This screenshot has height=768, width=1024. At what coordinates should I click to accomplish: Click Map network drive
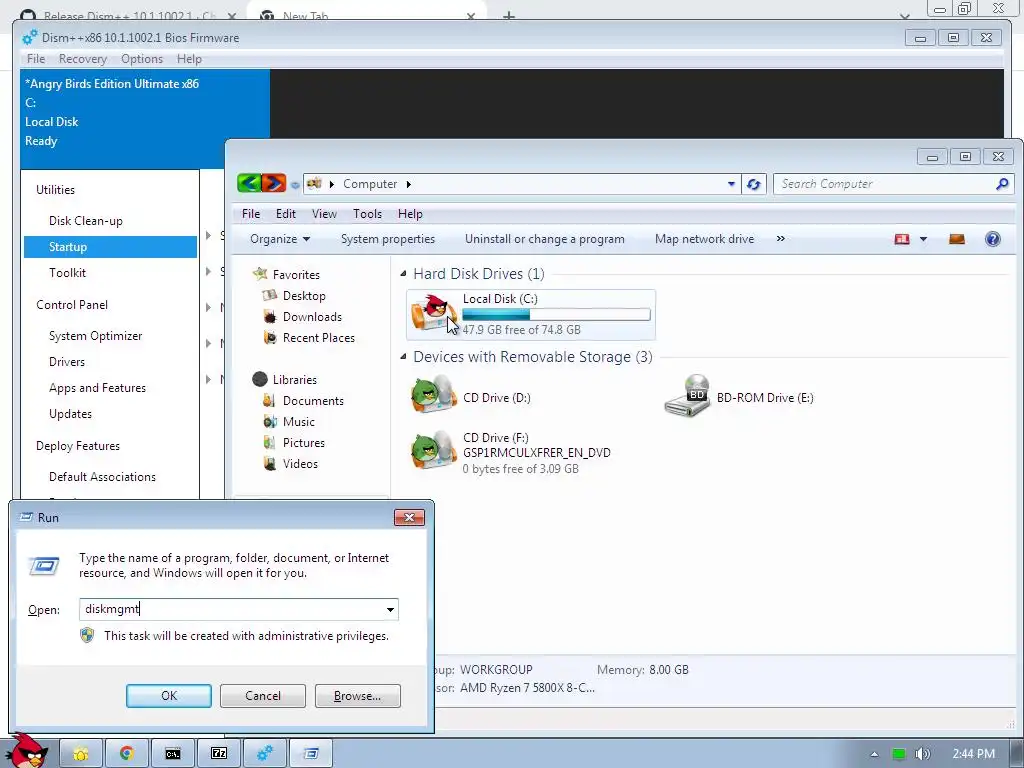[x=704, y=239]
